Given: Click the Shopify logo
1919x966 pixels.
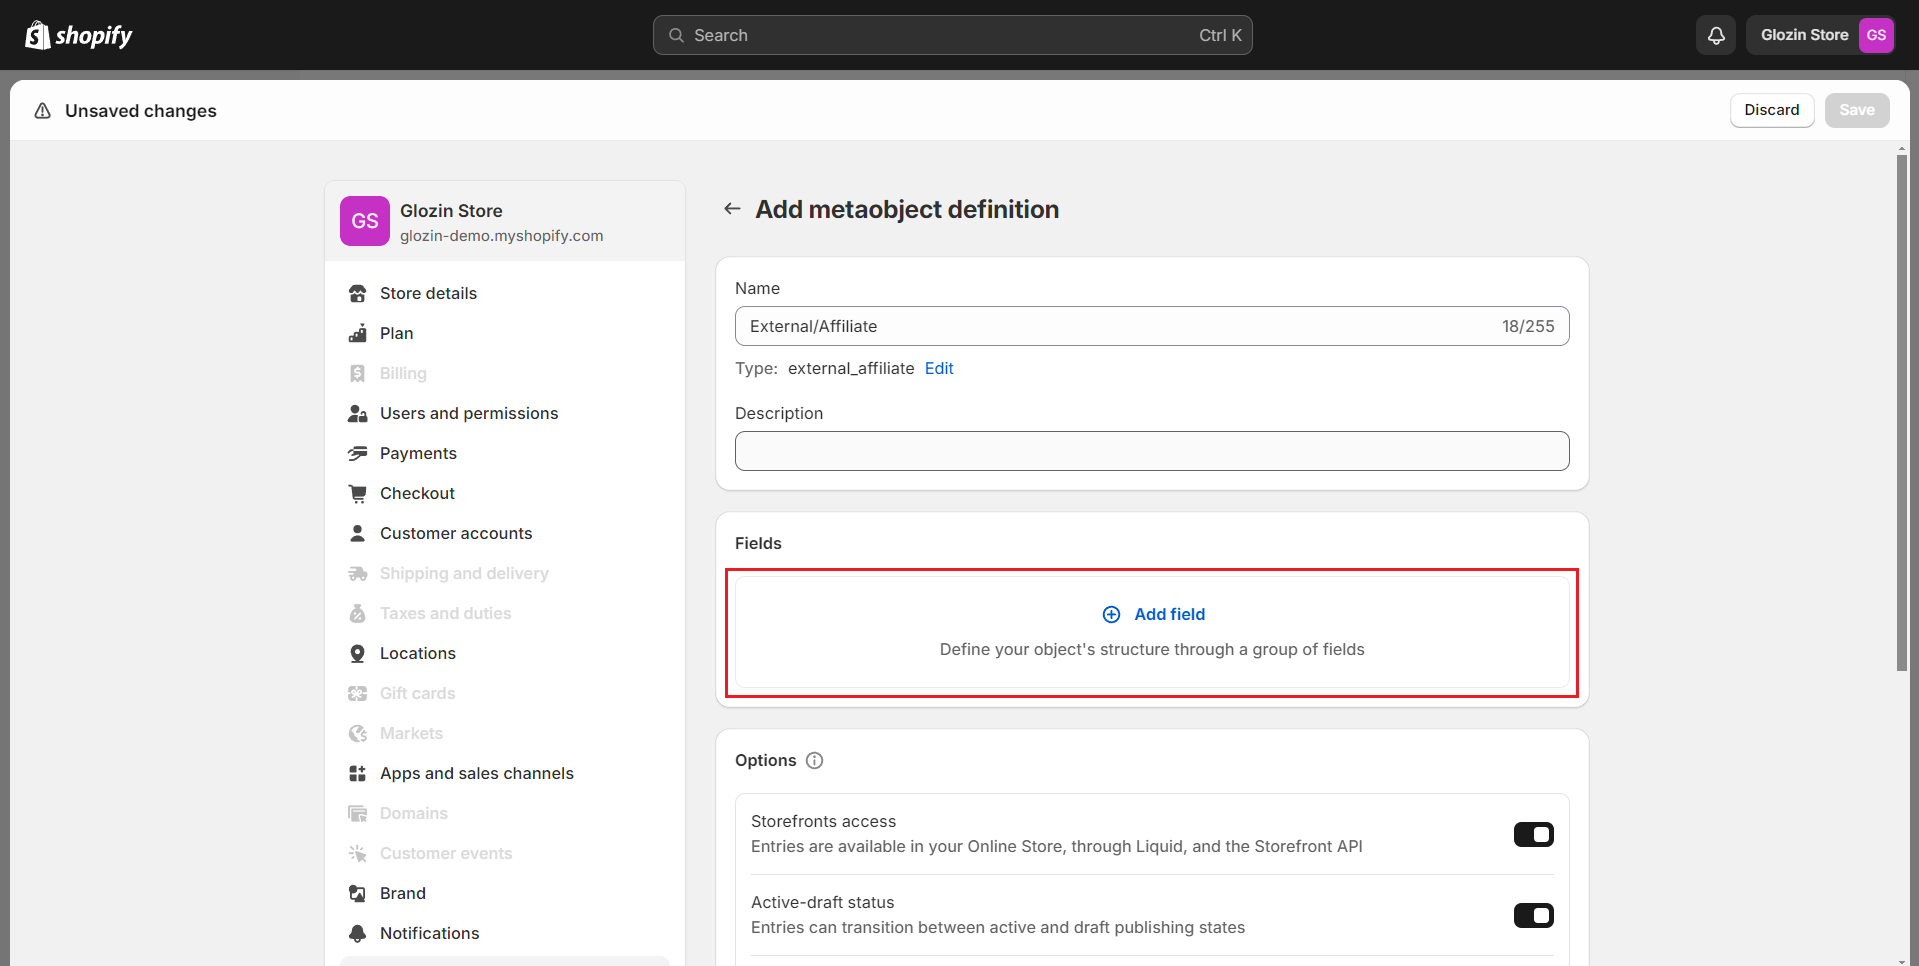Looking at the screenshot, I should point(78,35).
